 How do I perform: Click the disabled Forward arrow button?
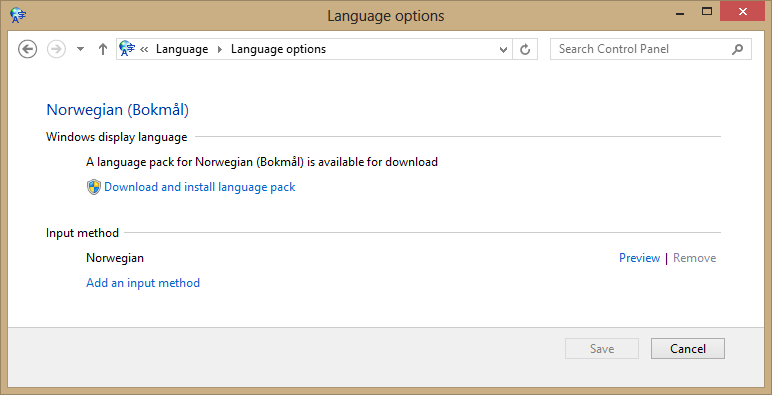tap(56, 49)
